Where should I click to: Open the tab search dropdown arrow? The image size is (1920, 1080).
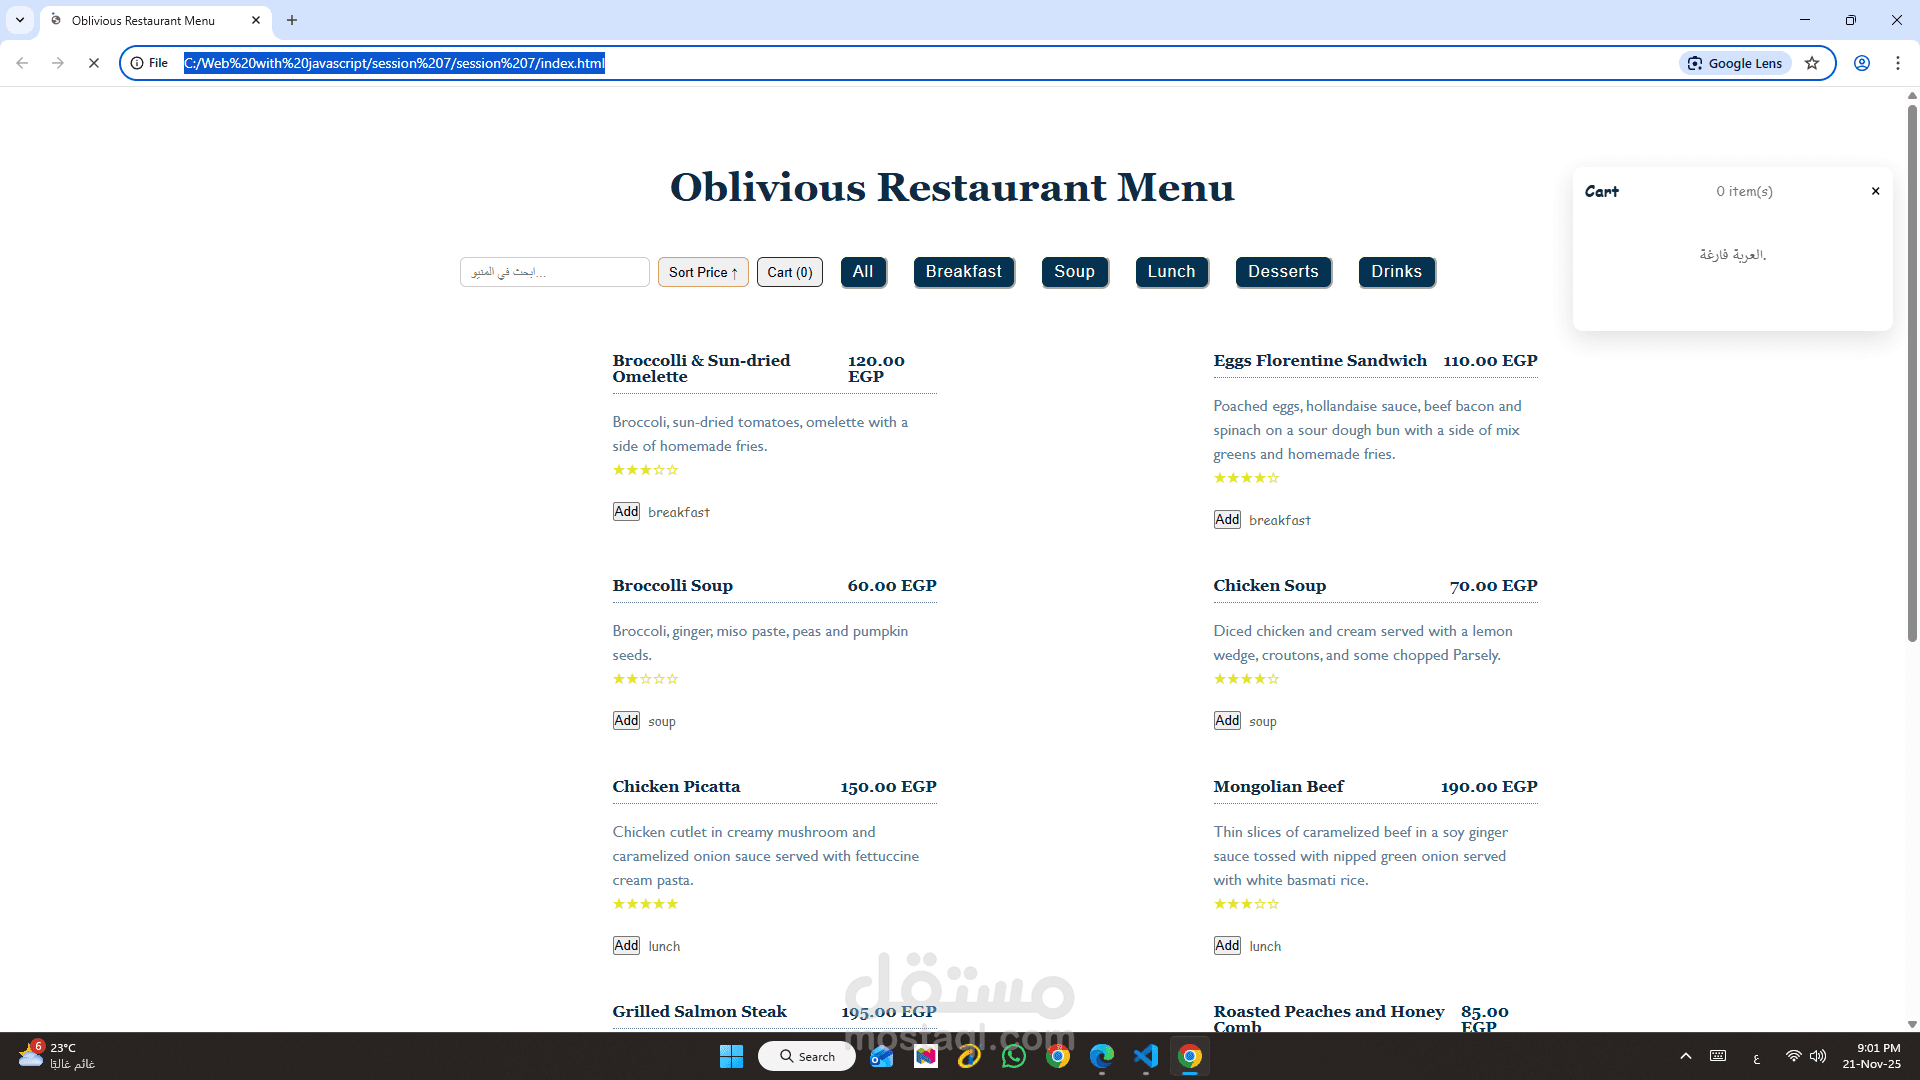pyautogui.click(x=20, y=20)
